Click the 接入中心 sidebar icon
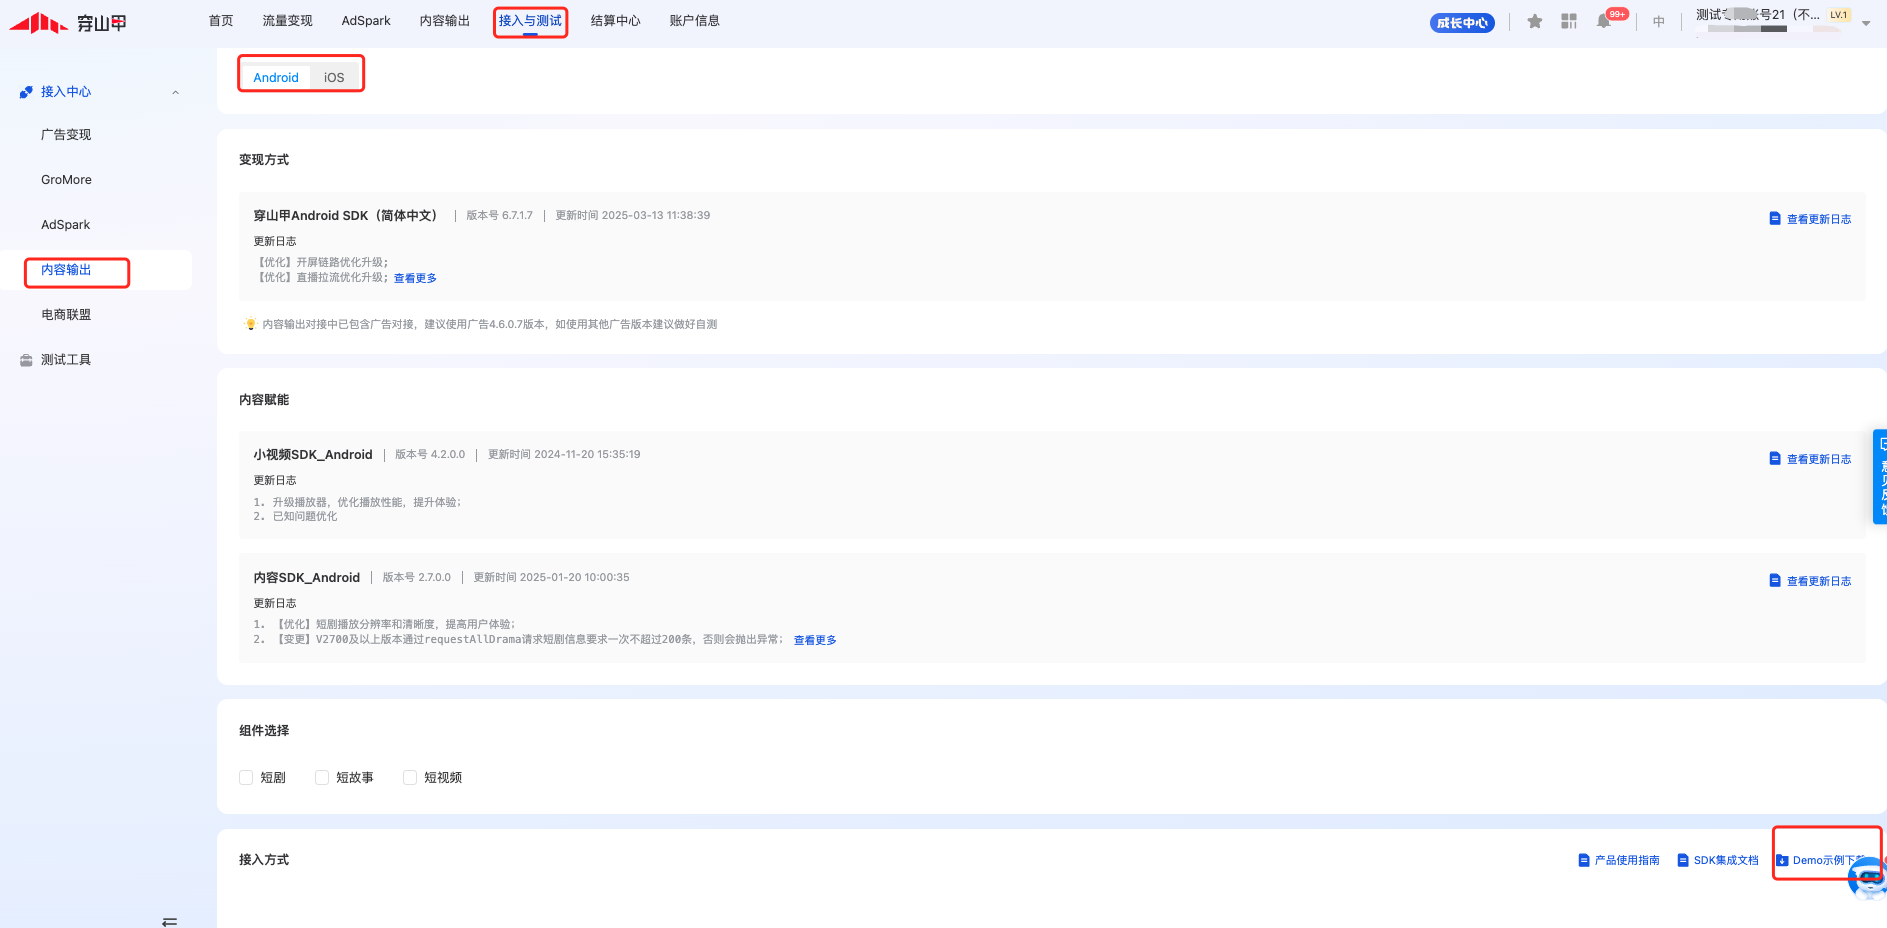 click(26, 92)
